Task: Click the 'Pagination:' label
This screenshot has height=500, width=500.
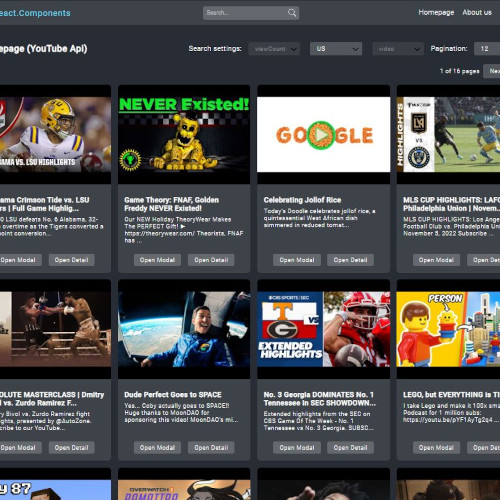Action: 449,49
